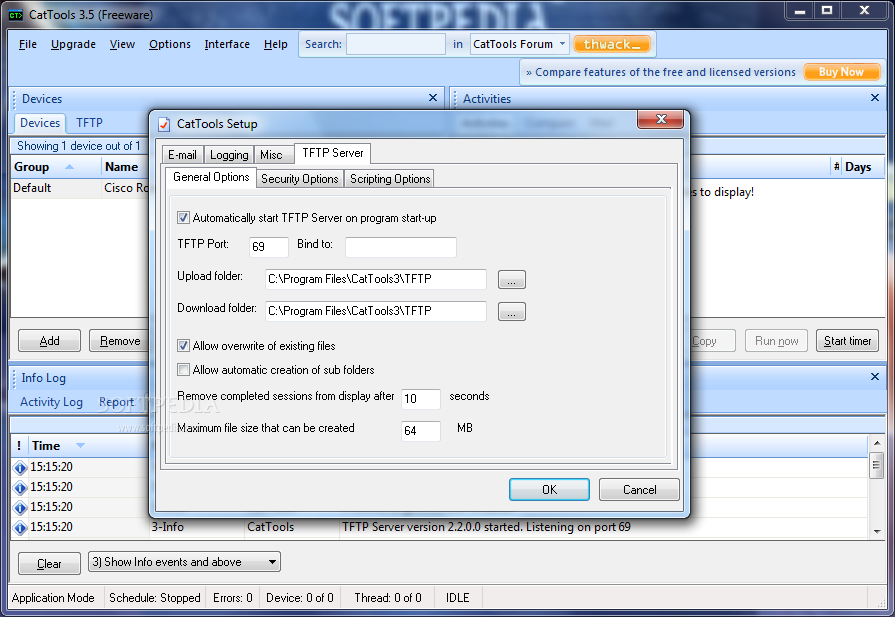This screenshot has height=617, width=895.
Task: Toggle Allow overwrite of existing files
Action: [183, 345]
